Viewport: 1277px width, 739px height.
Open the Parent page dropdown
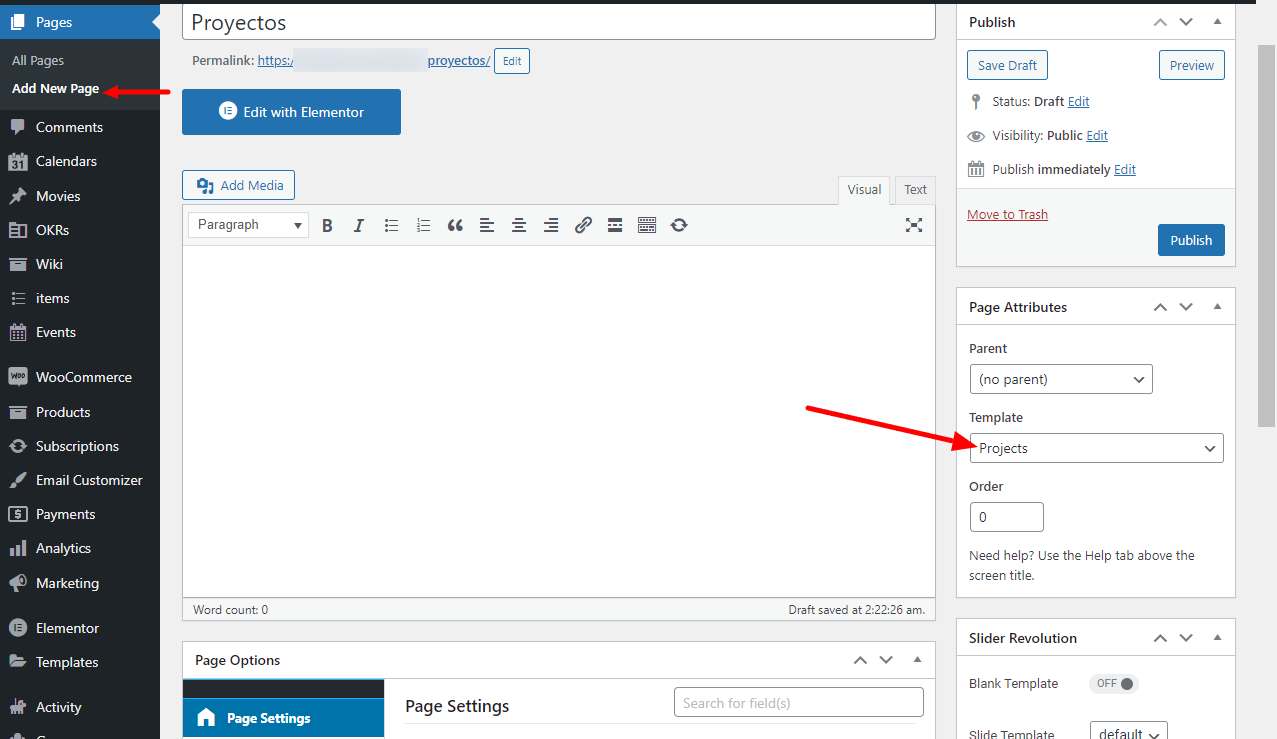[x=1060, y=379]
